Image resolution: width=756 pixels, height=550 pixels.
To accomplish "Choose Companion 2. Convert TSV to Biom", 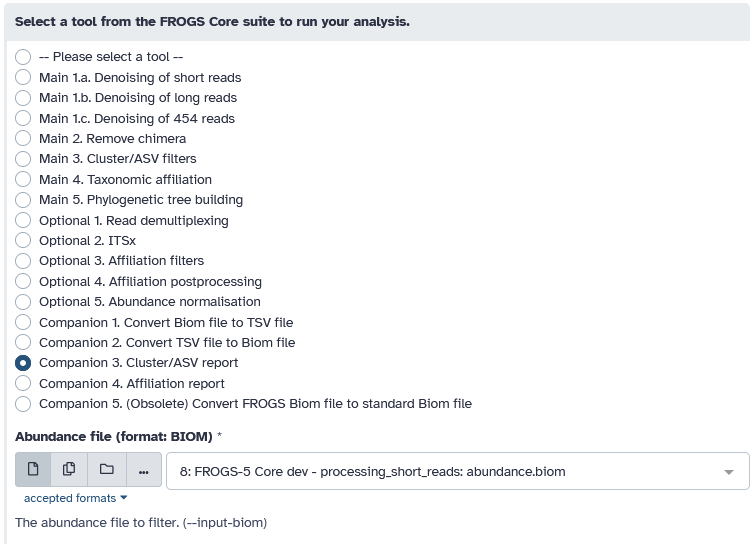I will point(23,342).
